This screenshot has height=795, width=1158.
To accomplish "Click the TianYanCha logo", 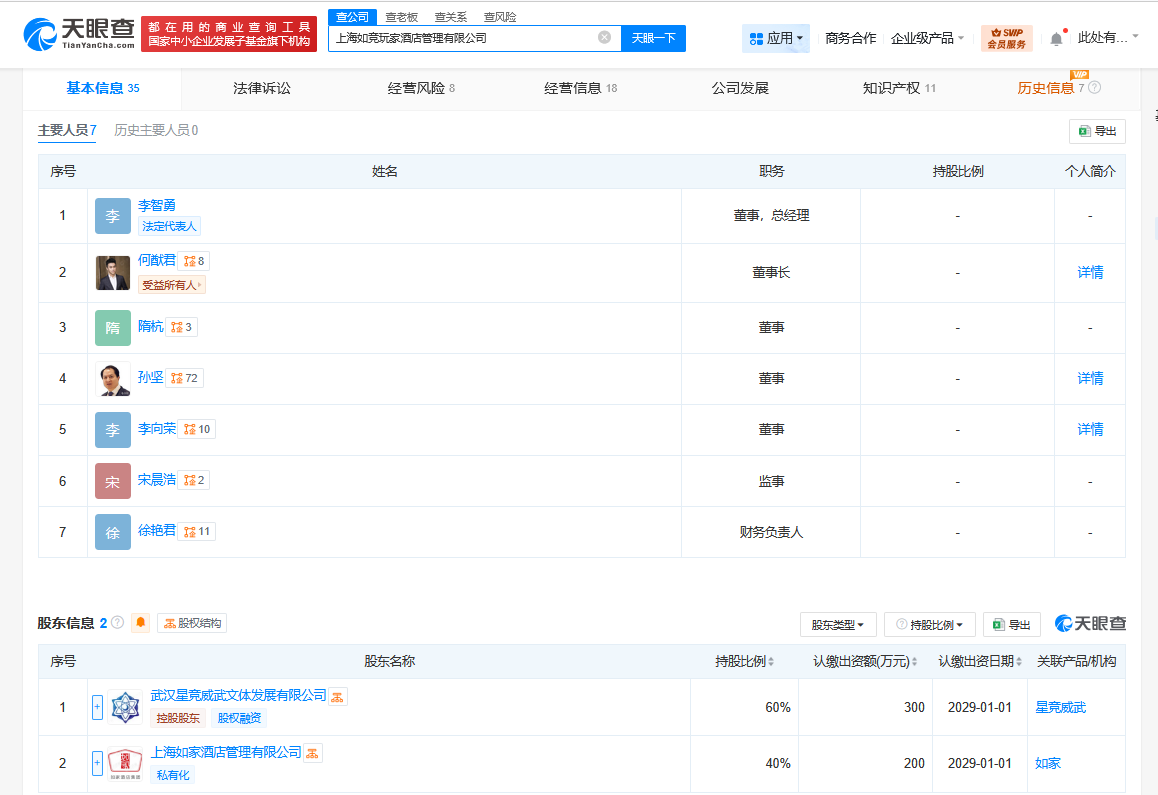I will coord(80,35).
